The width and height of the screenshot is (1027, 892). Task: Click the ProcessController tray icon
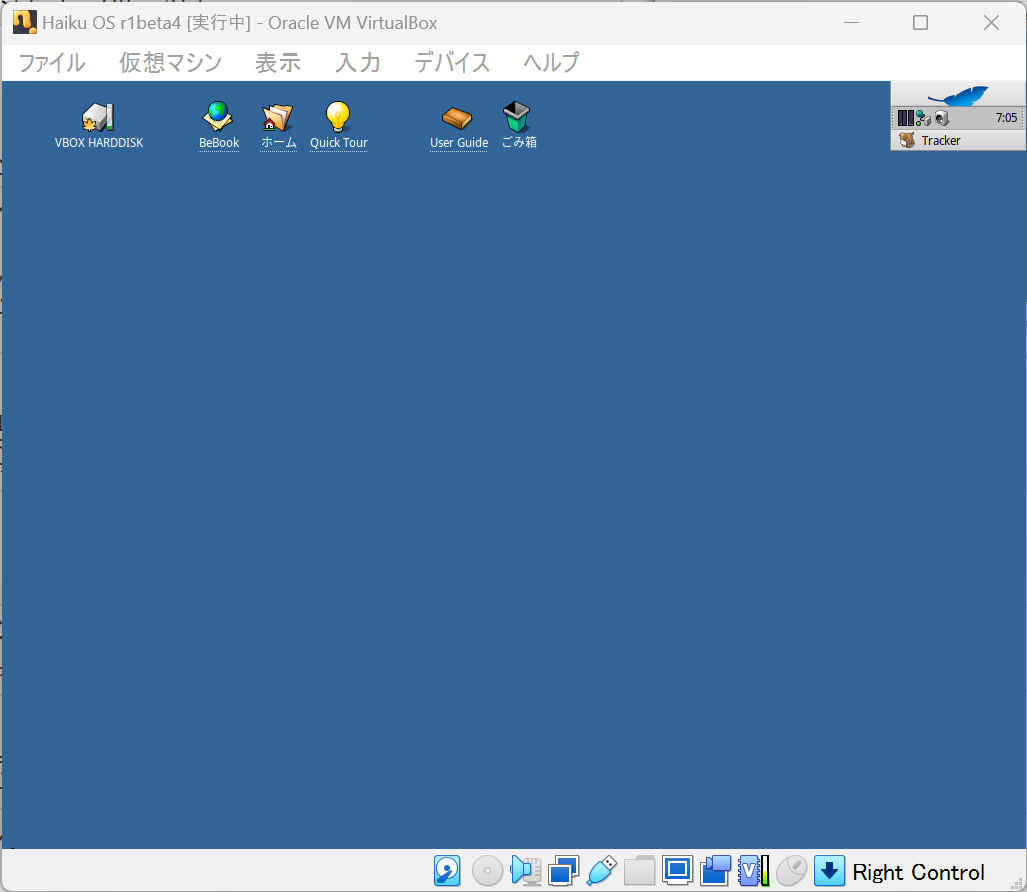pyautogui.click(x=906, y=119)
